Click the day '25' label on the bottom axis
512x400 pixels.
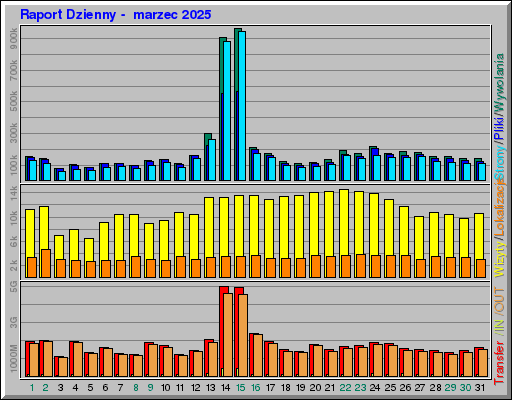click(x=390, y=388)
